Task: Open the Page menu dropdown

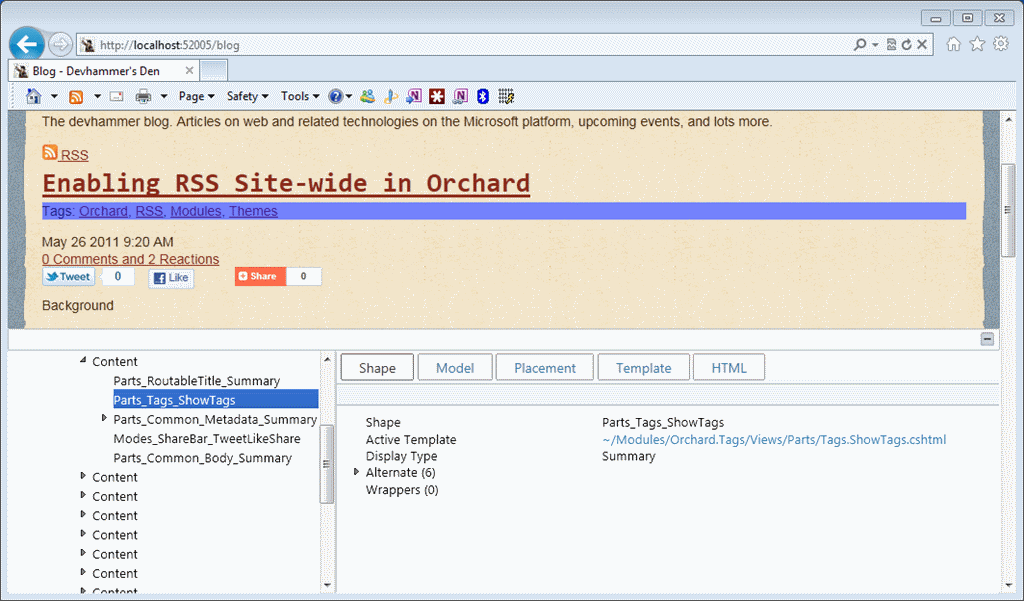Action: pos(197,97)
